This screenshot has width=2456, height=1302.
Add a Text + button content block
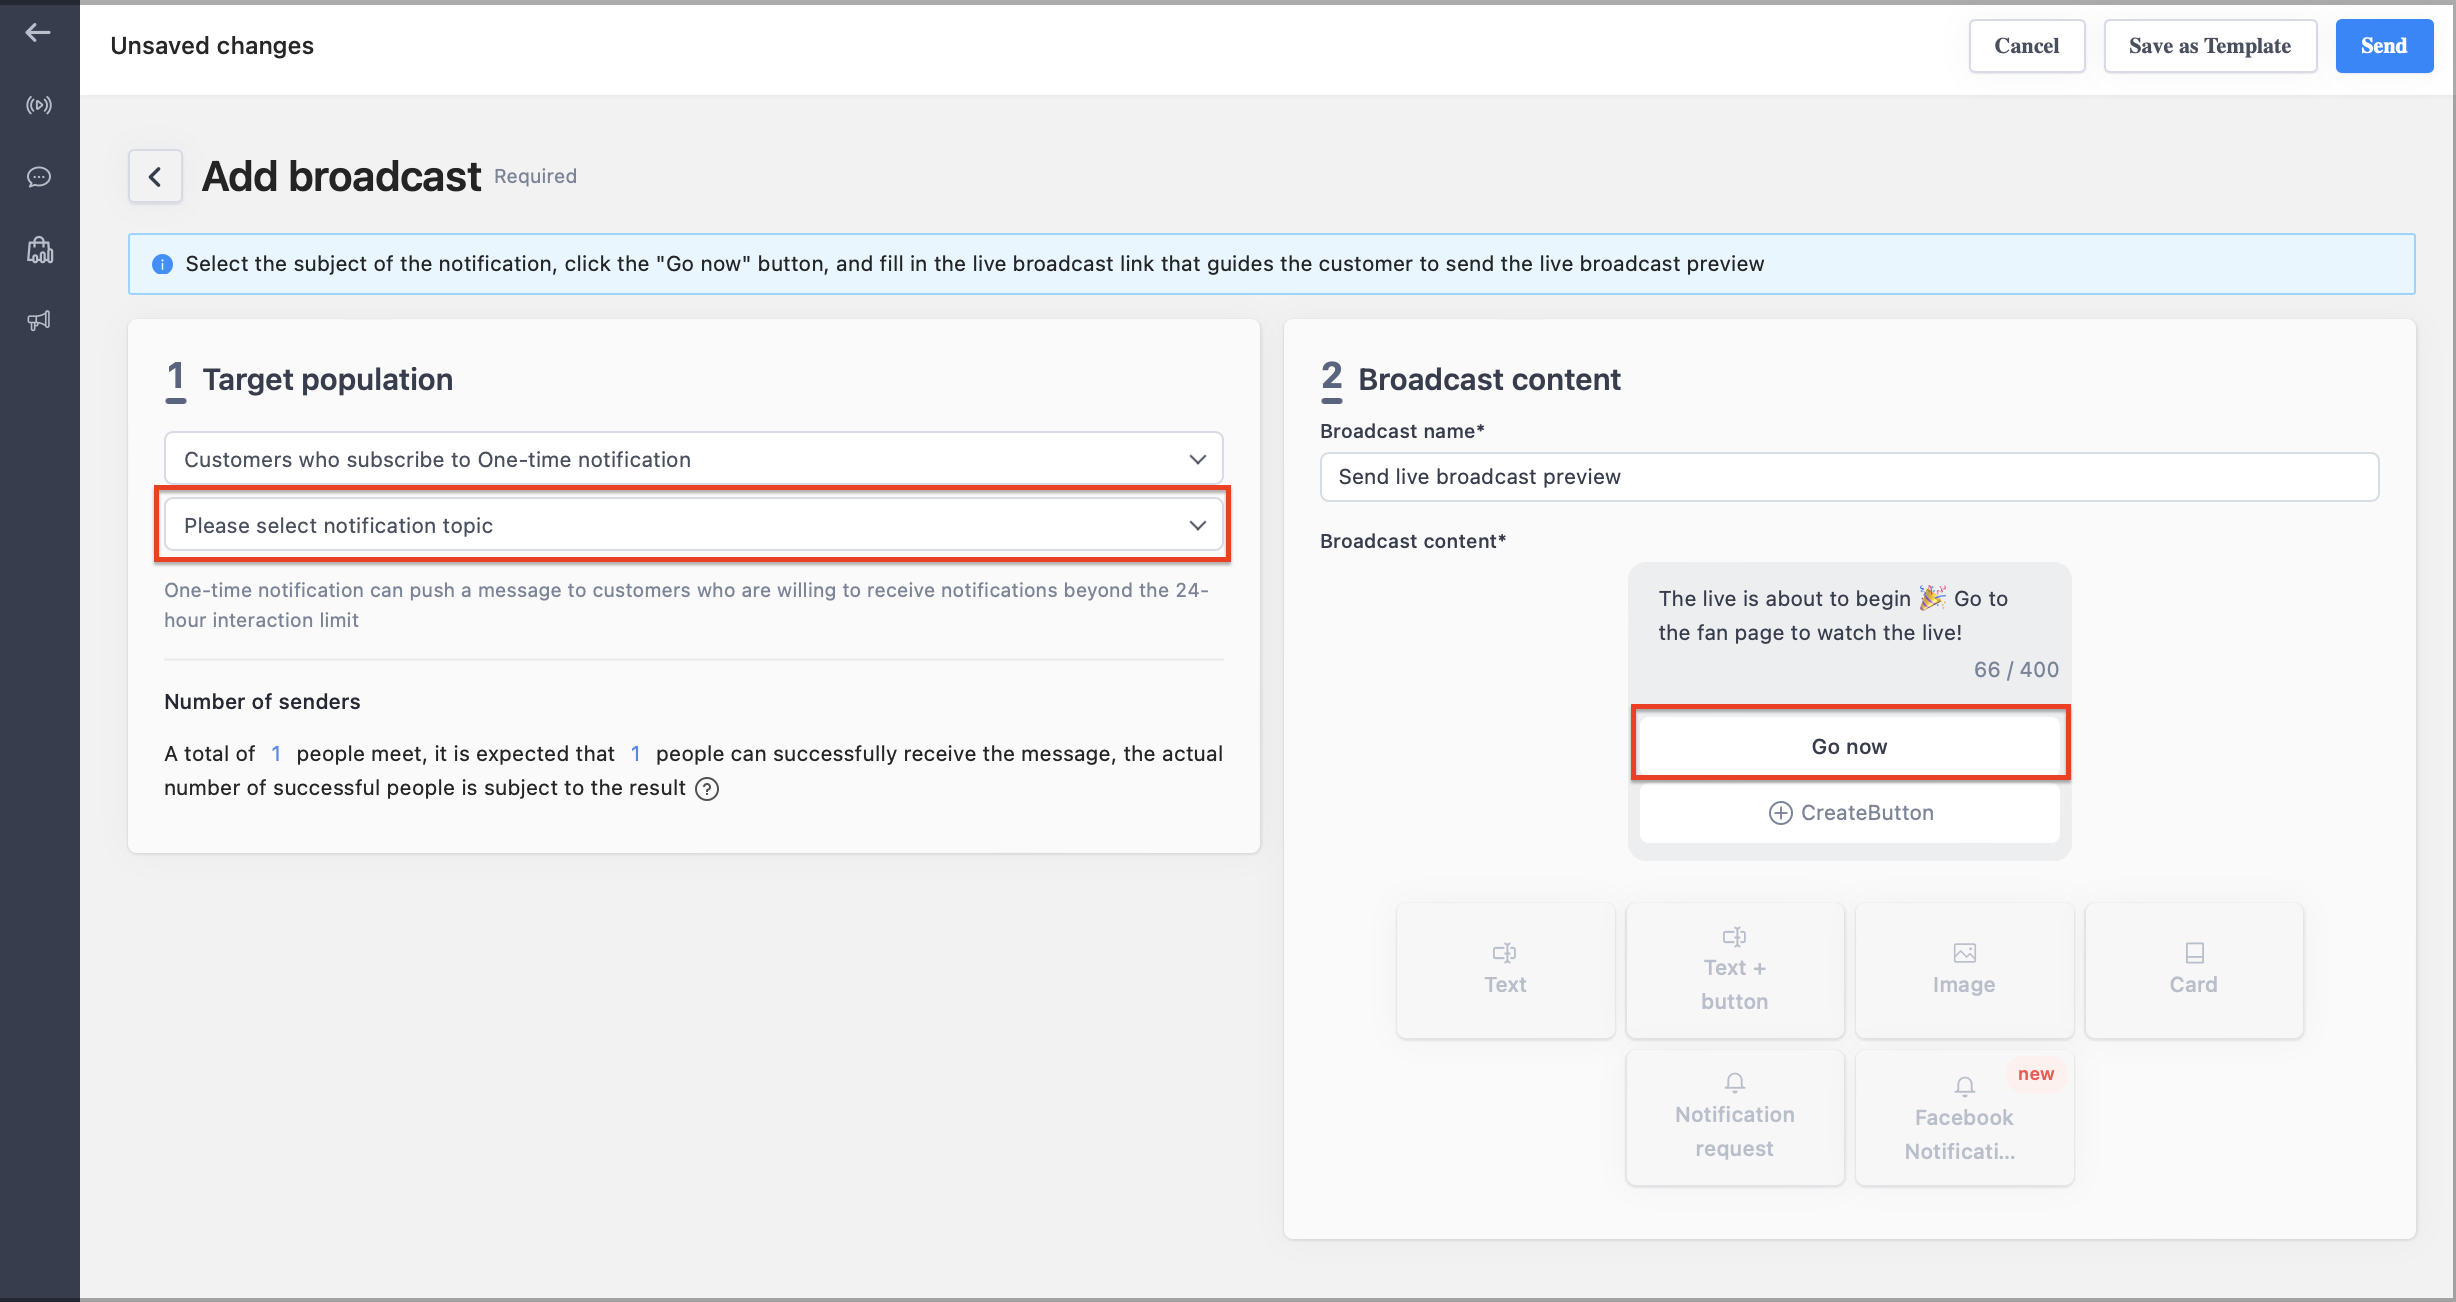(1735, 969)
